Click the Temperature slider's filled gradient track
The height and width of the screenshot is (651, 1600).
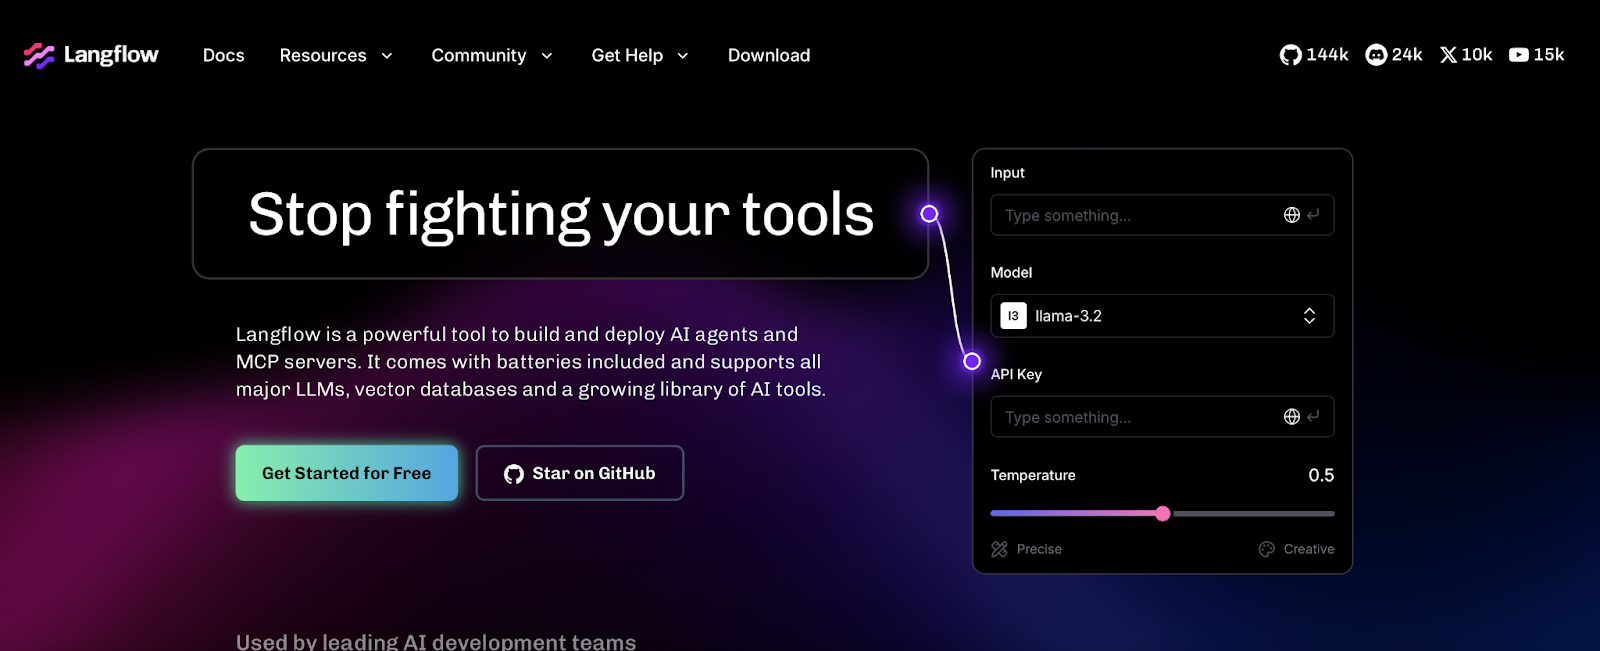(x=1072, y=513)
